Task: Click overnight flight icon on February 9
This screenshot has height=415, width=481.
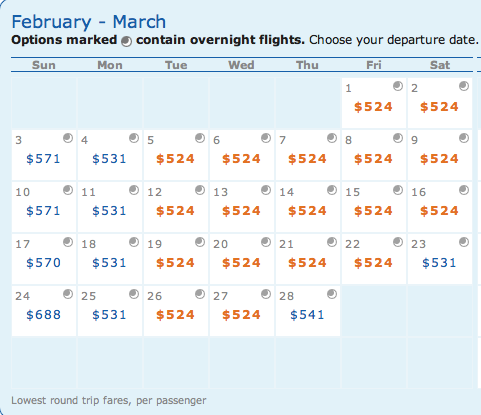Action: coord(464,138)
